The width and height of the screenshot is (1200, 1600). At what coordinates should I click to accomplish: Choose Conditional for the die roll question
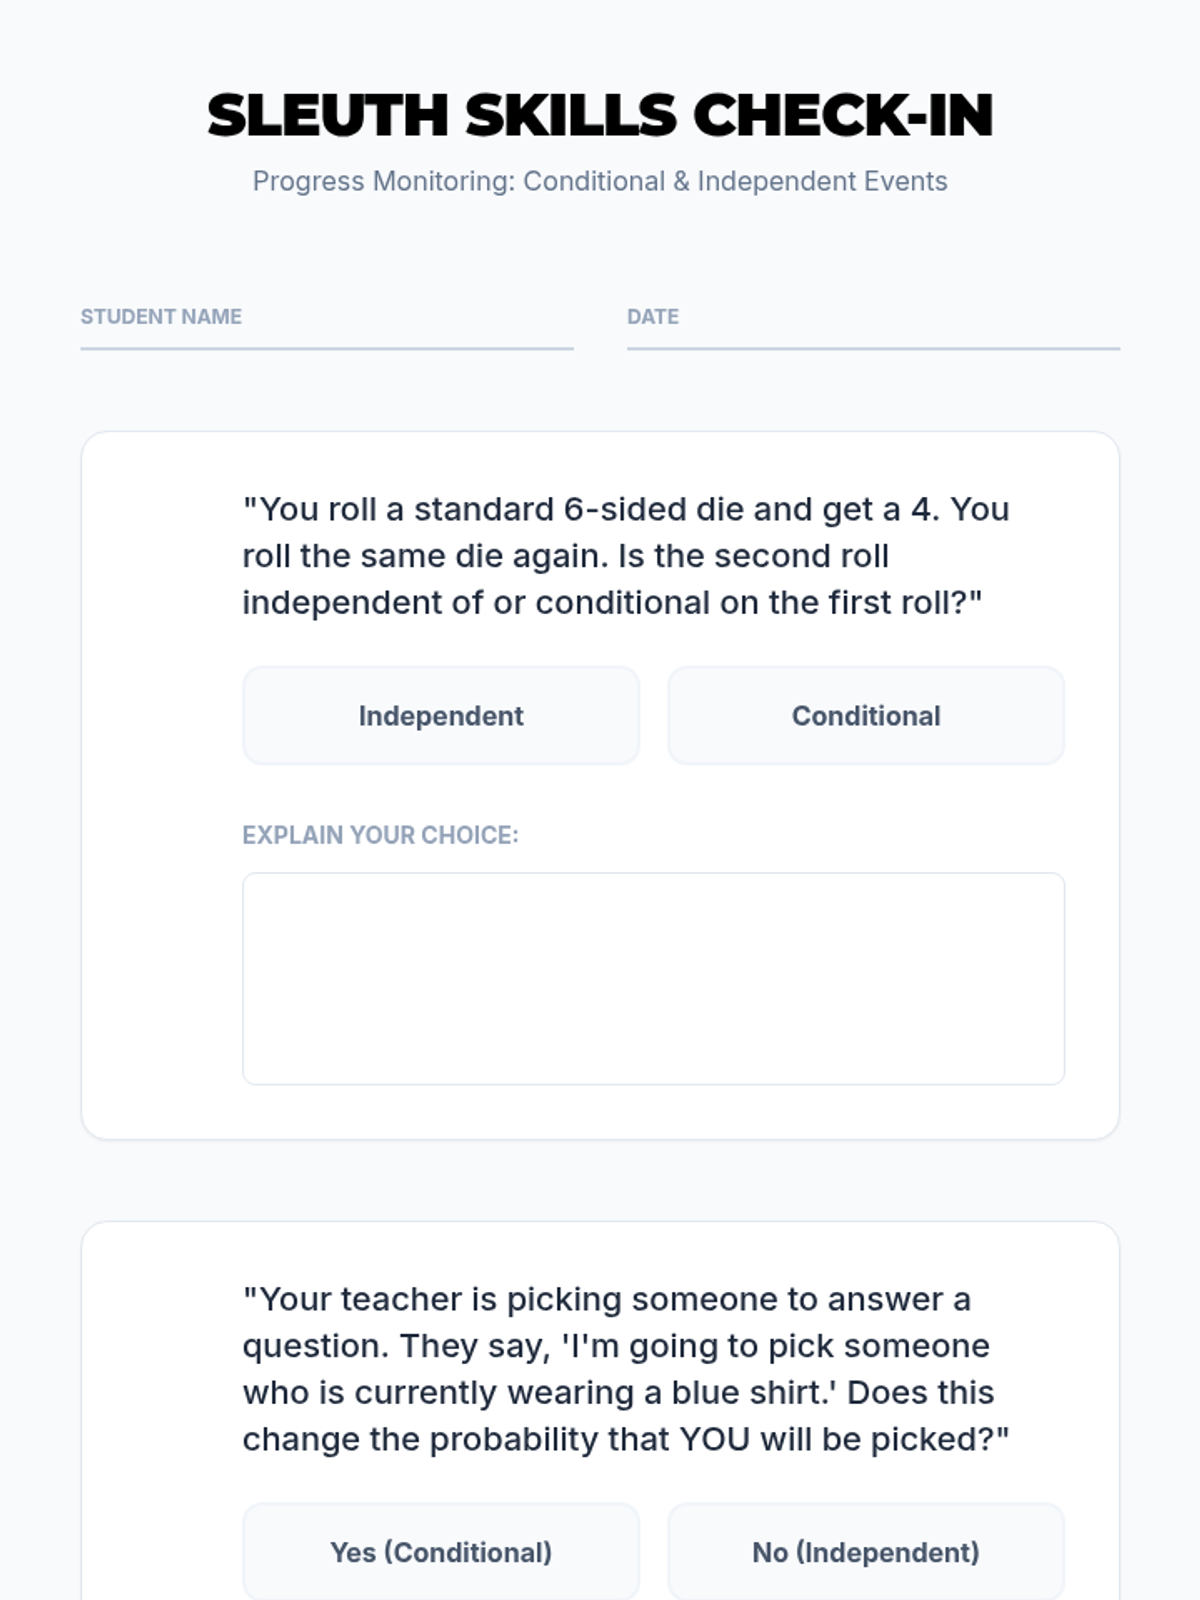(x=865, y=716)
